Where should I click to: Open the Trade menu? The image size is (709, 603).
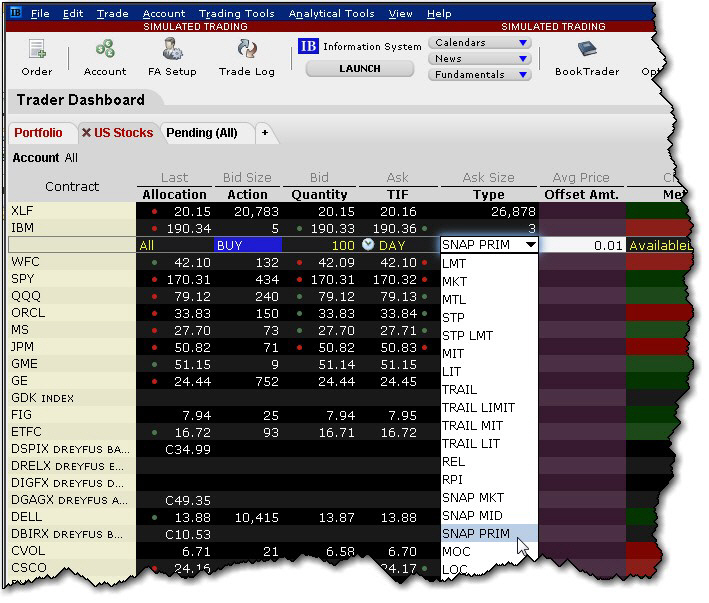pyautogui.click(x=113, y=14)
